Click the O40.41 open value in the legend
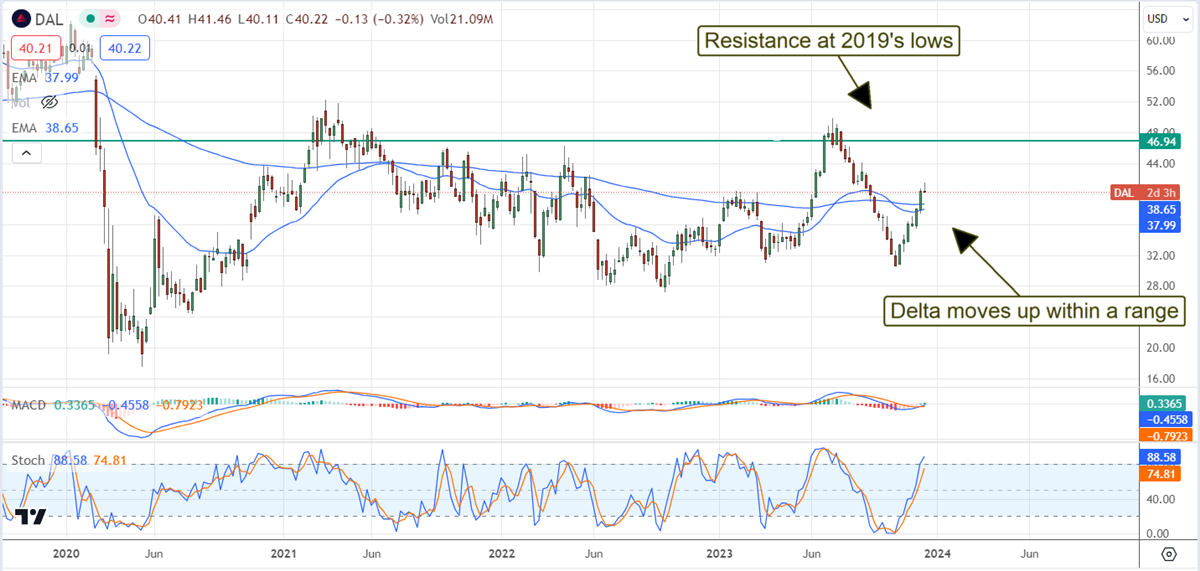 click(161, 18)
